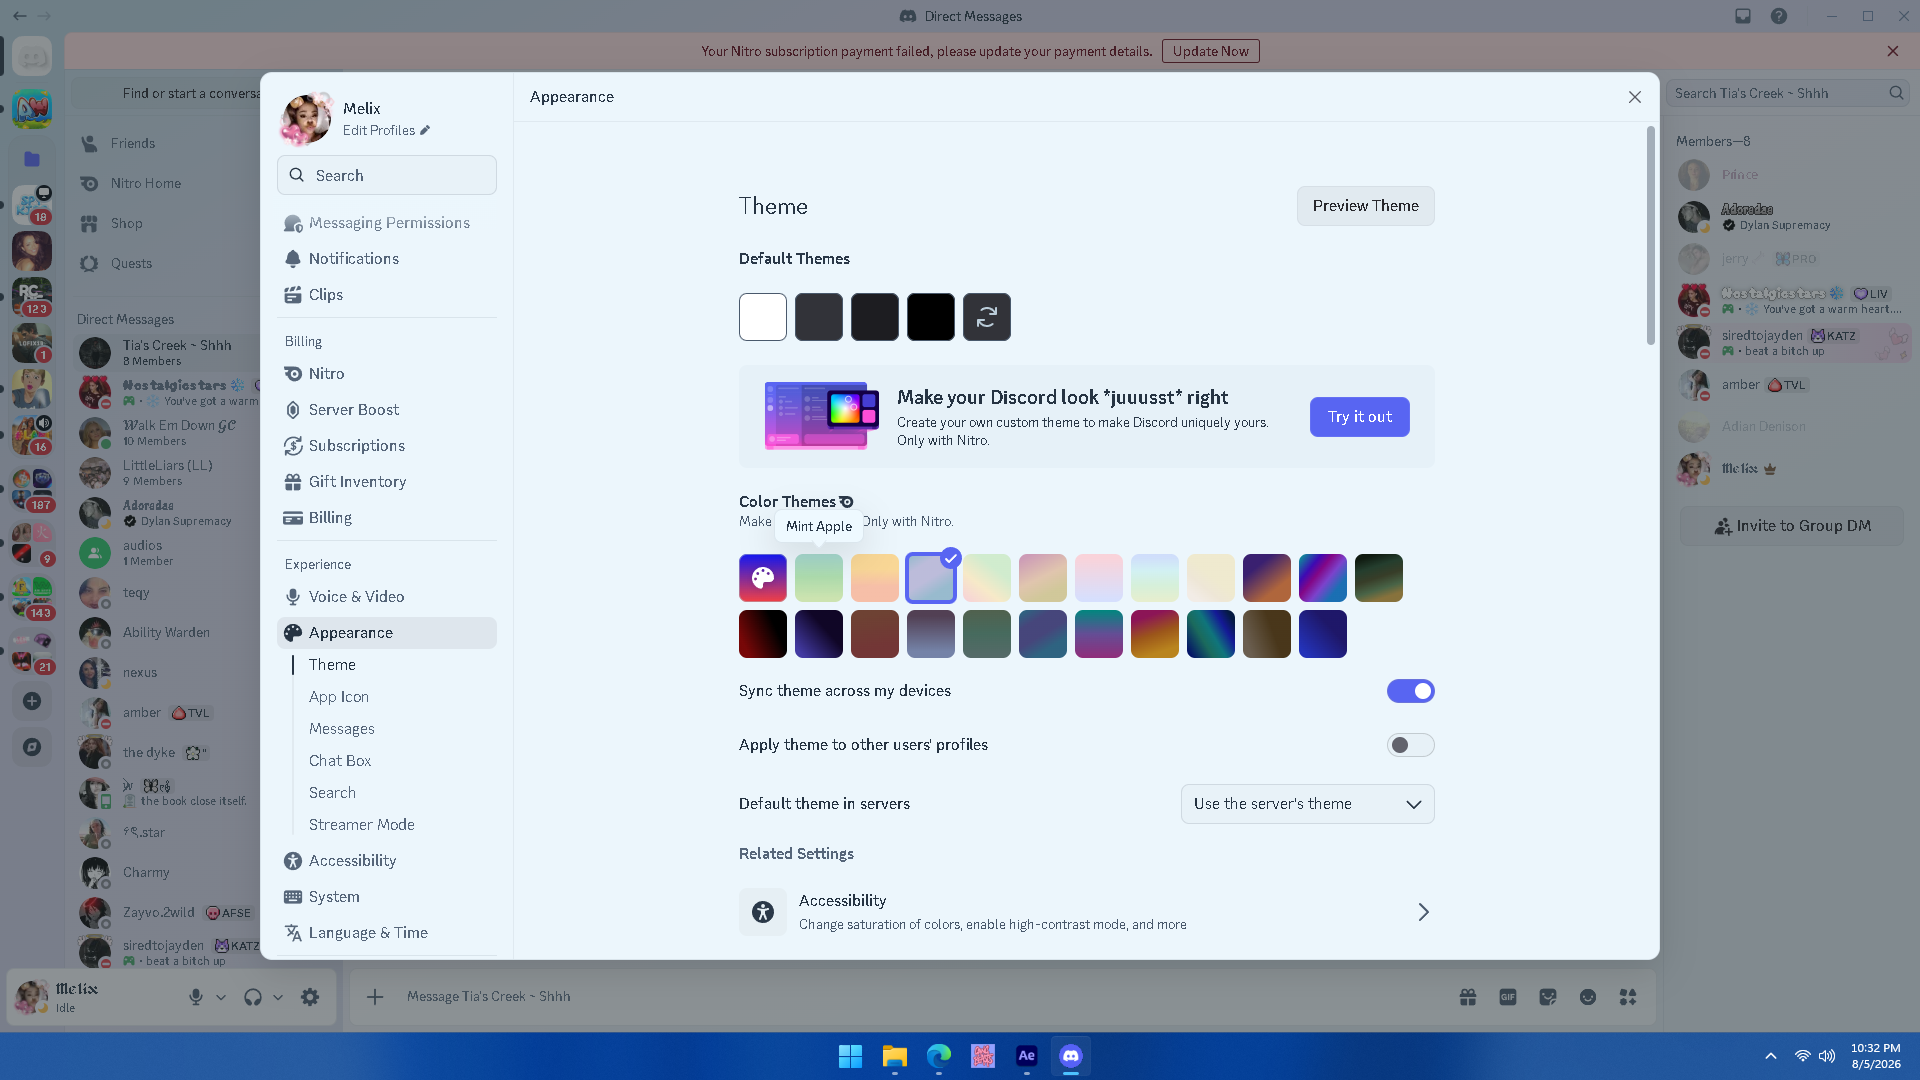
Task: Open Microsoft Edge from taskbar
Action: click(938, 1056)
